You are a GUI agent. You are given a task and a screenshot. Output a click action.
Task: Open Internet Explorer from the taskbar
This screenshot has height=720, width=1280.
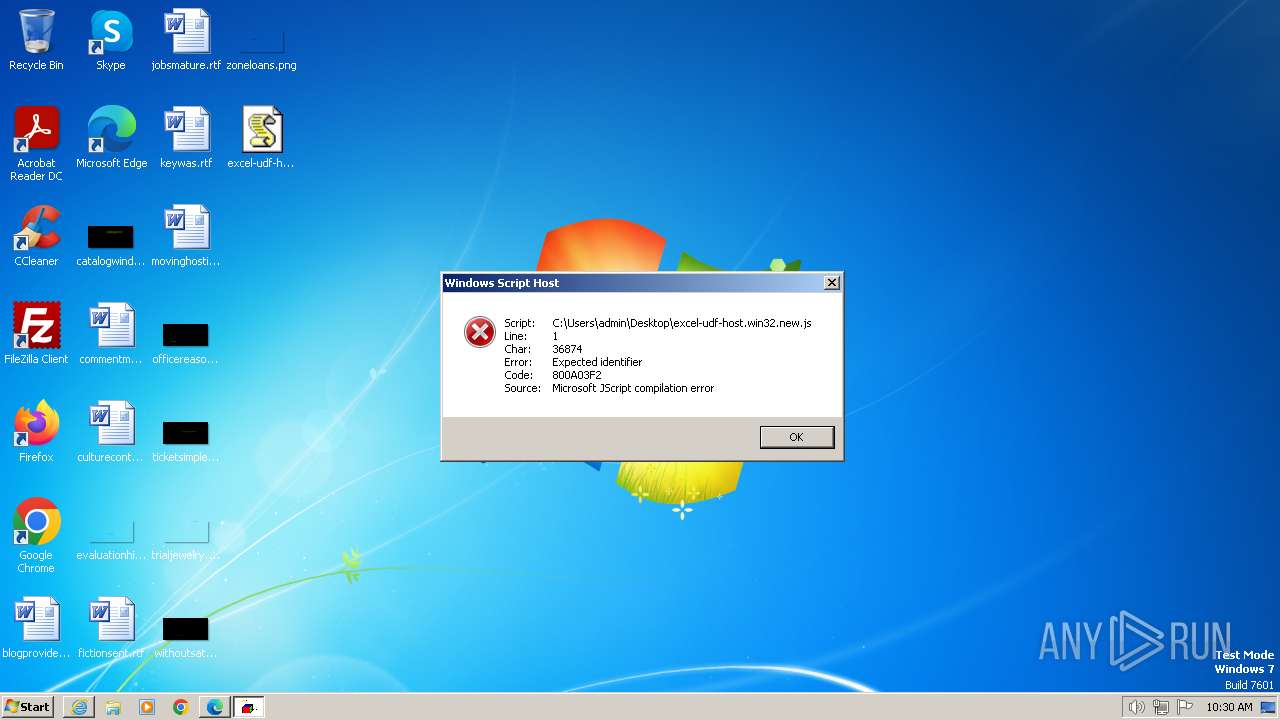pyautogui.click(x=79, y=707)
